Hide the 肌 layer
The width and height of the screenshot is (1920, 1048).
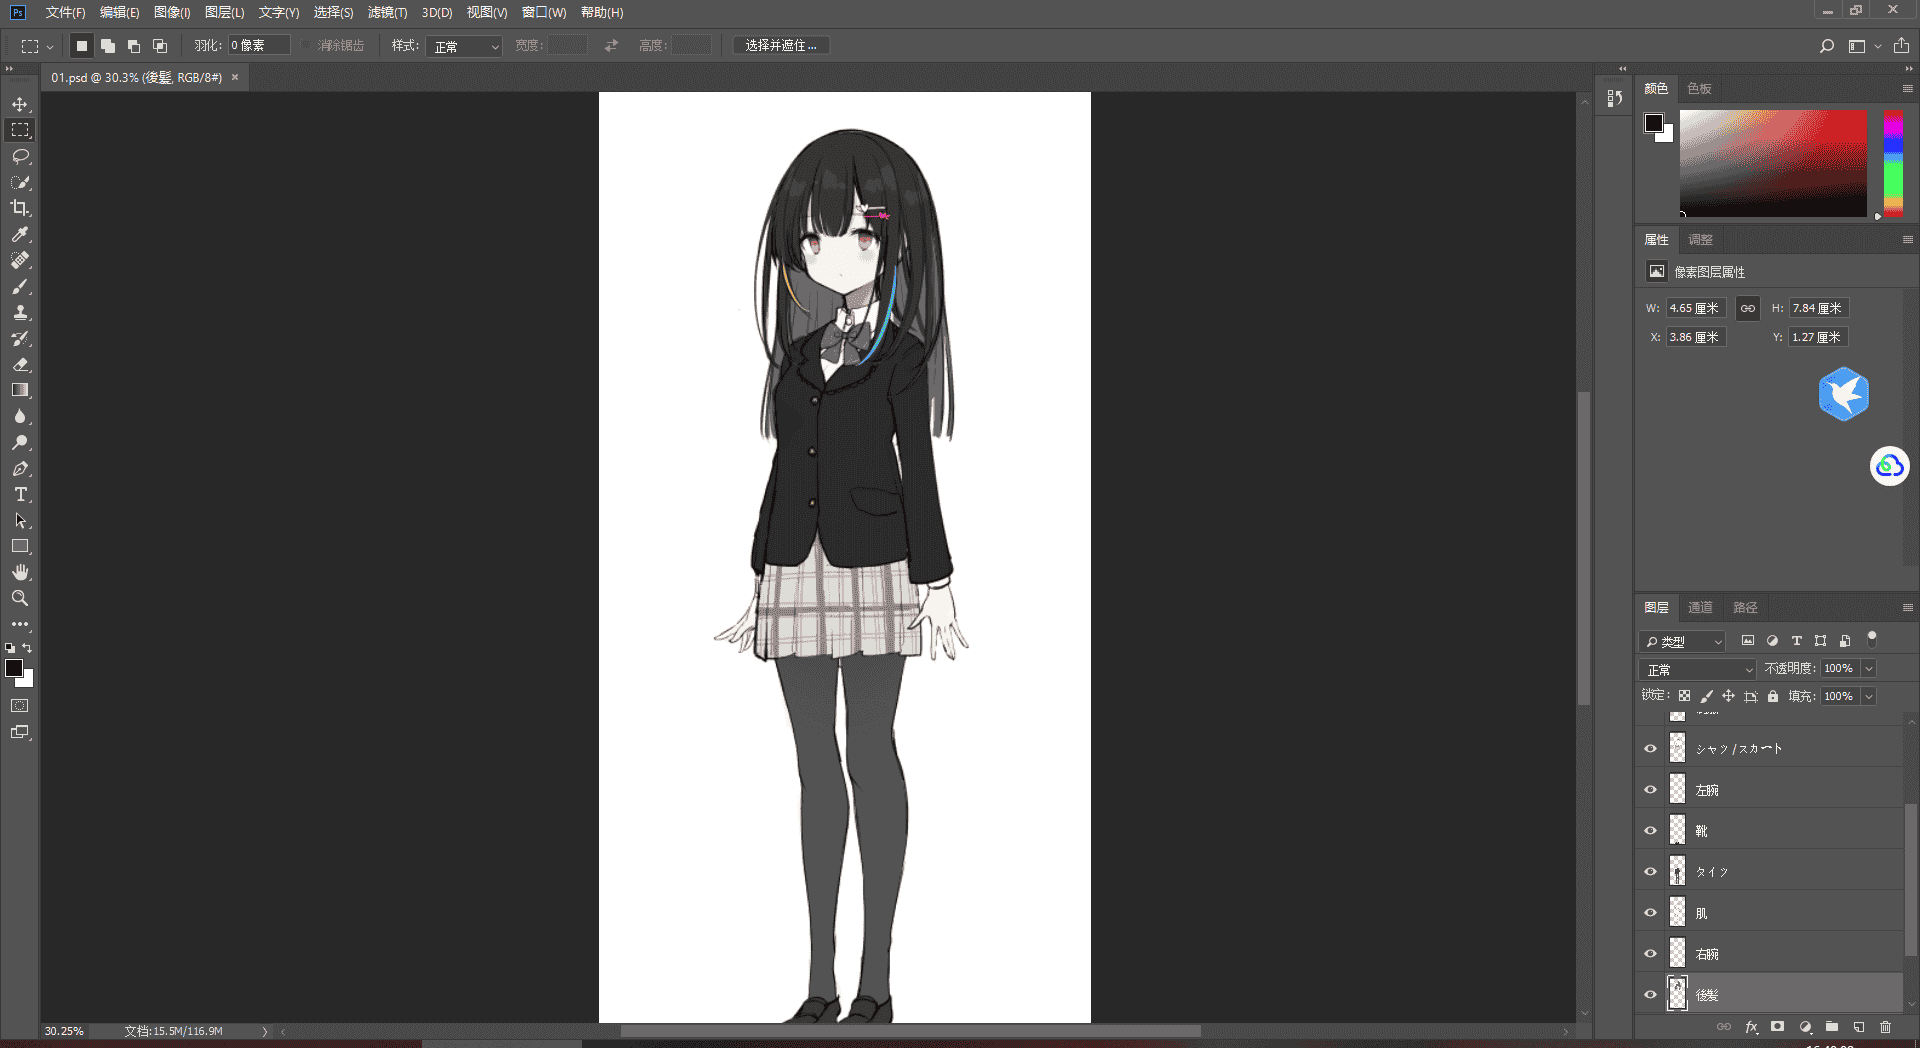point(1651,913)
